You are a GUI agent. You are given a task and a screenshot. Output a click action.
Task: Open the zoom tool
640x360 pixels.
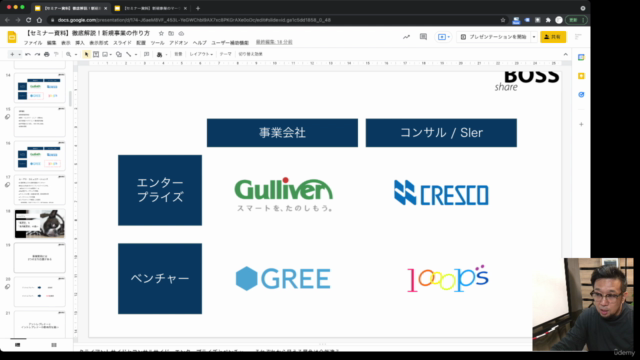(69, 54)
